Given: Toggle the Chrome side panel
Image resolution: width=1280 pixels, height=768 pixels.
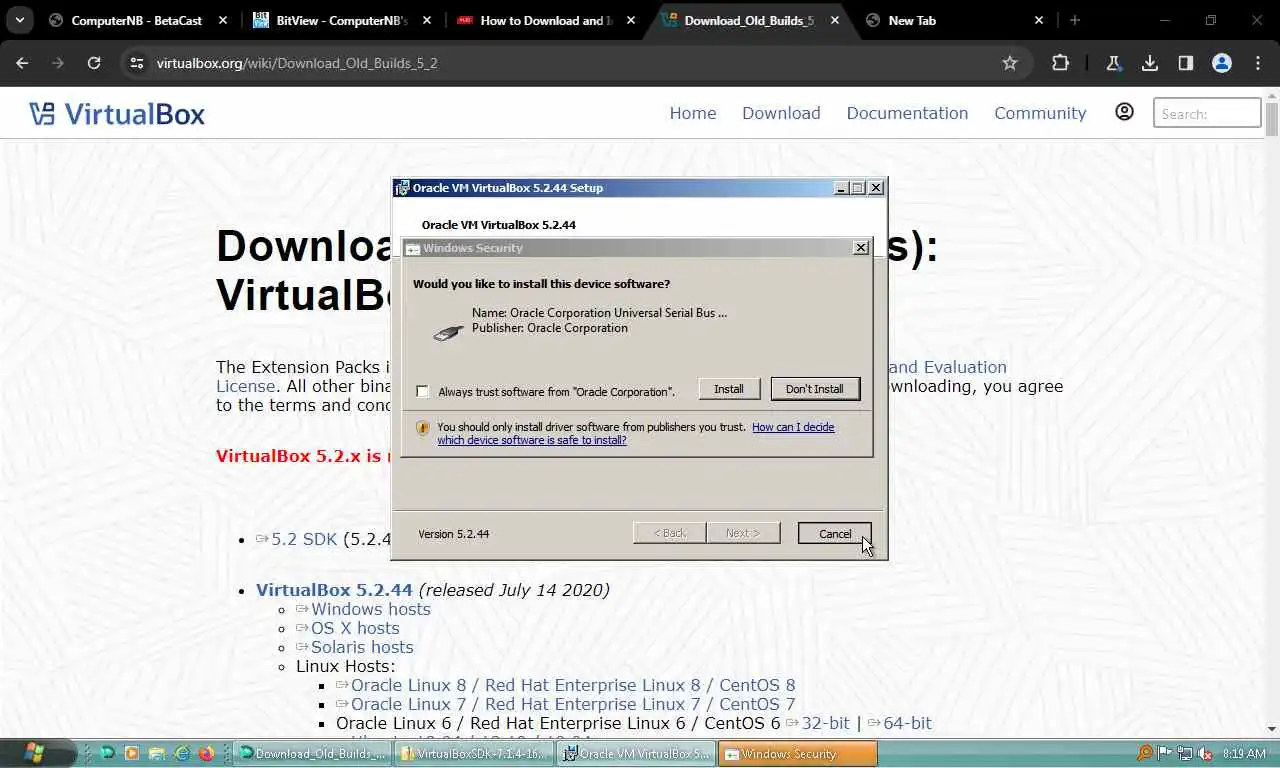Looking at the screenshot, I should [1186, 63].
